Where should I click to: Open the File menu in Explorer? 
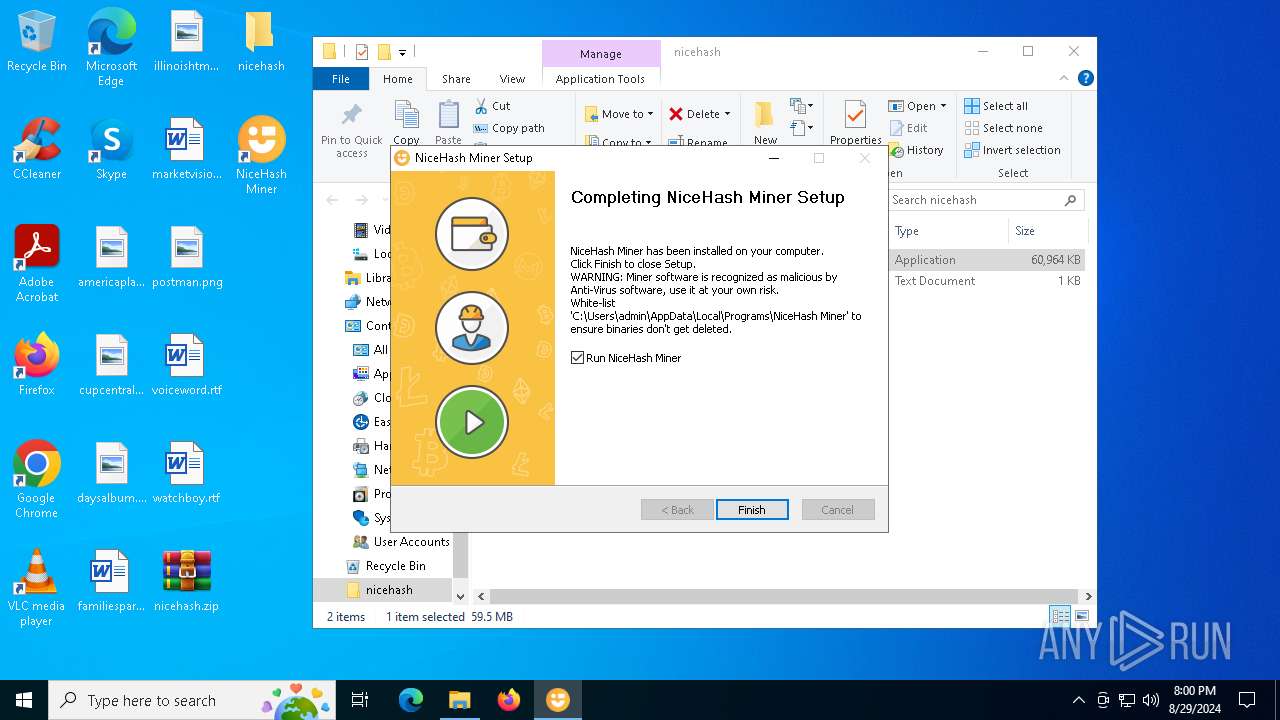341,79
